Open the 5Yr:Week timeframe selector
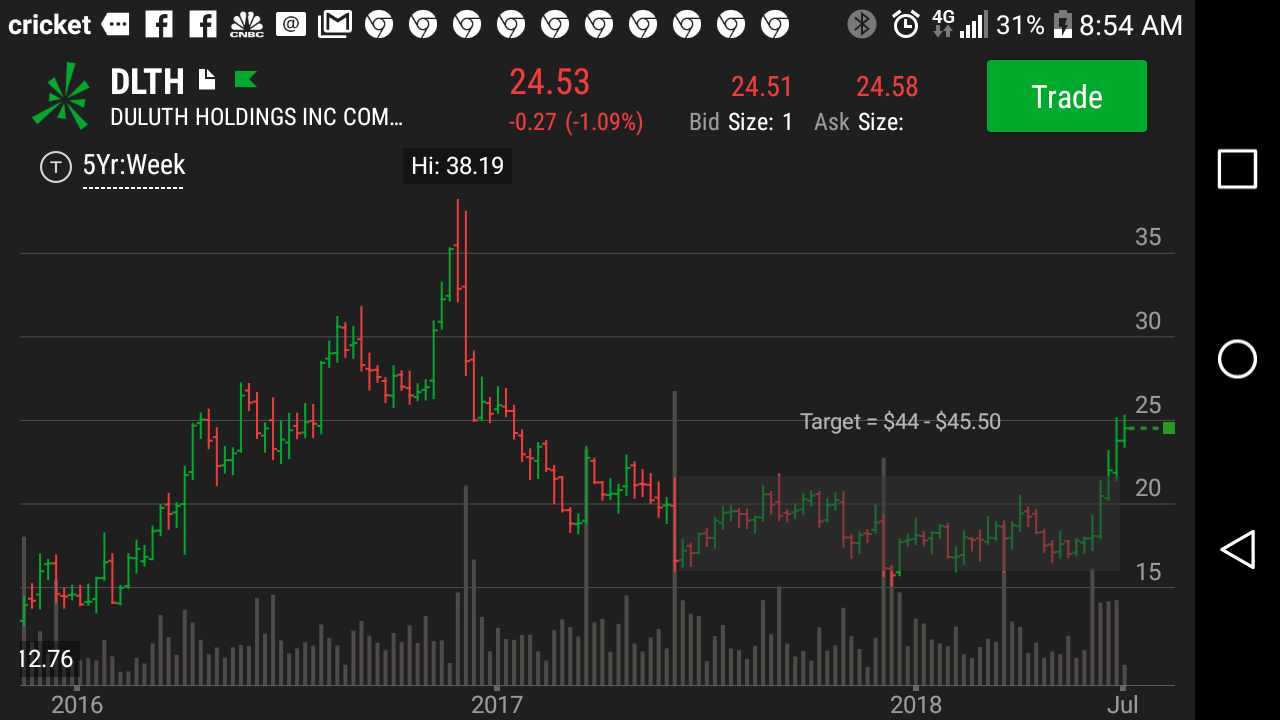 pyautogui.click(x=134, y=165)
